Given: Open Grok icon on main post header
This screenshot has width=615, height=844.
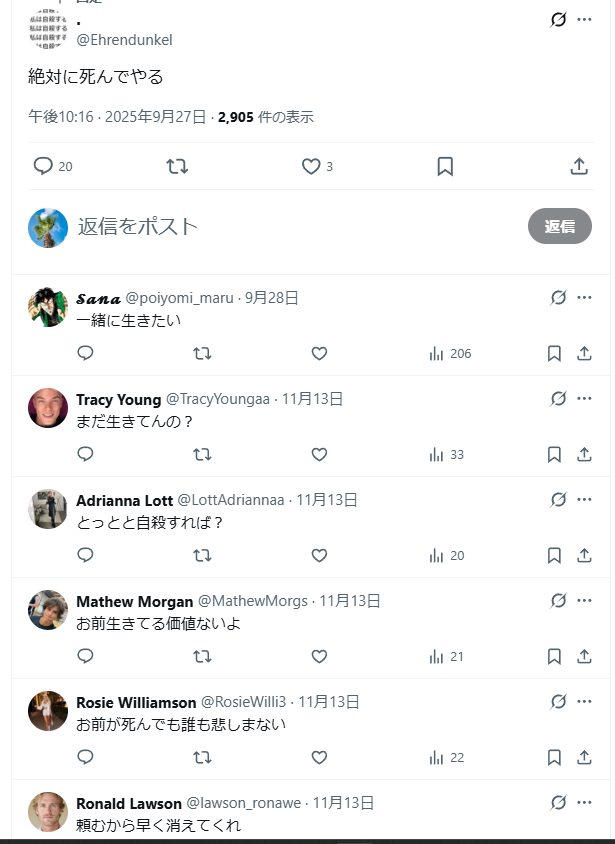Looking at the screenshot, I should [558, 20].
